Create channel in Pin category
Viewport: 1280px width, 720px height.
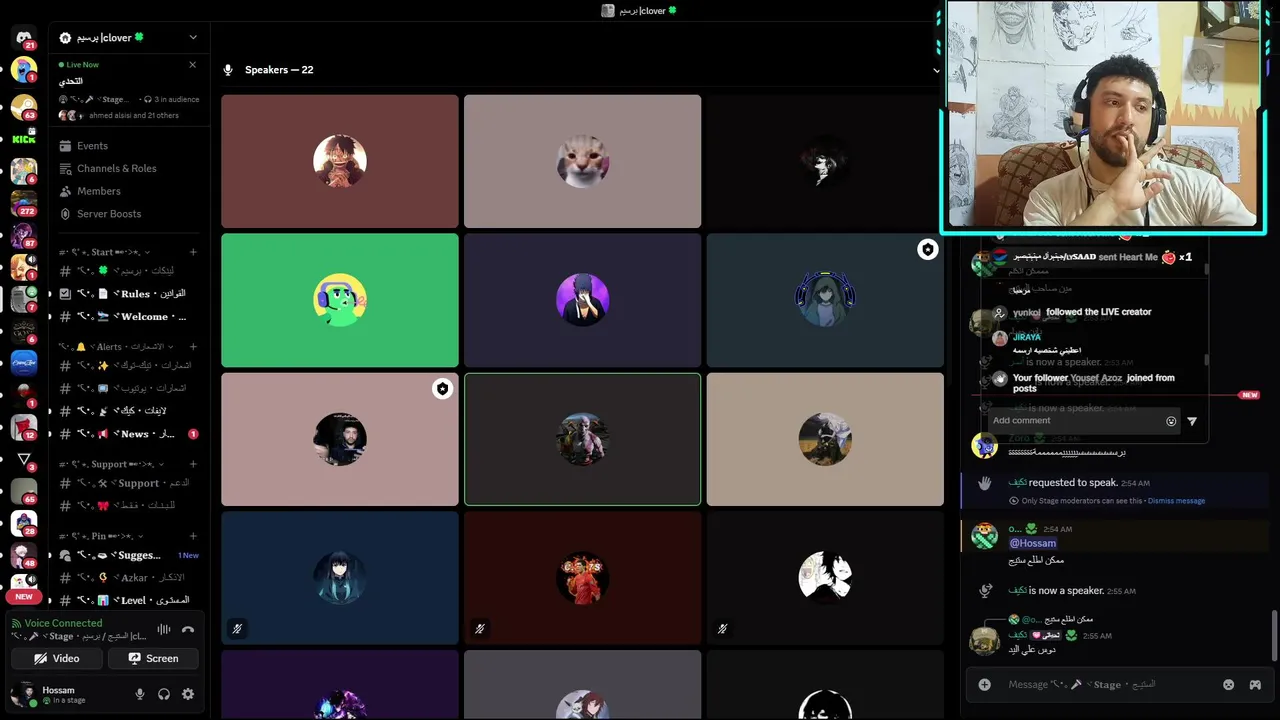(193, 536)
